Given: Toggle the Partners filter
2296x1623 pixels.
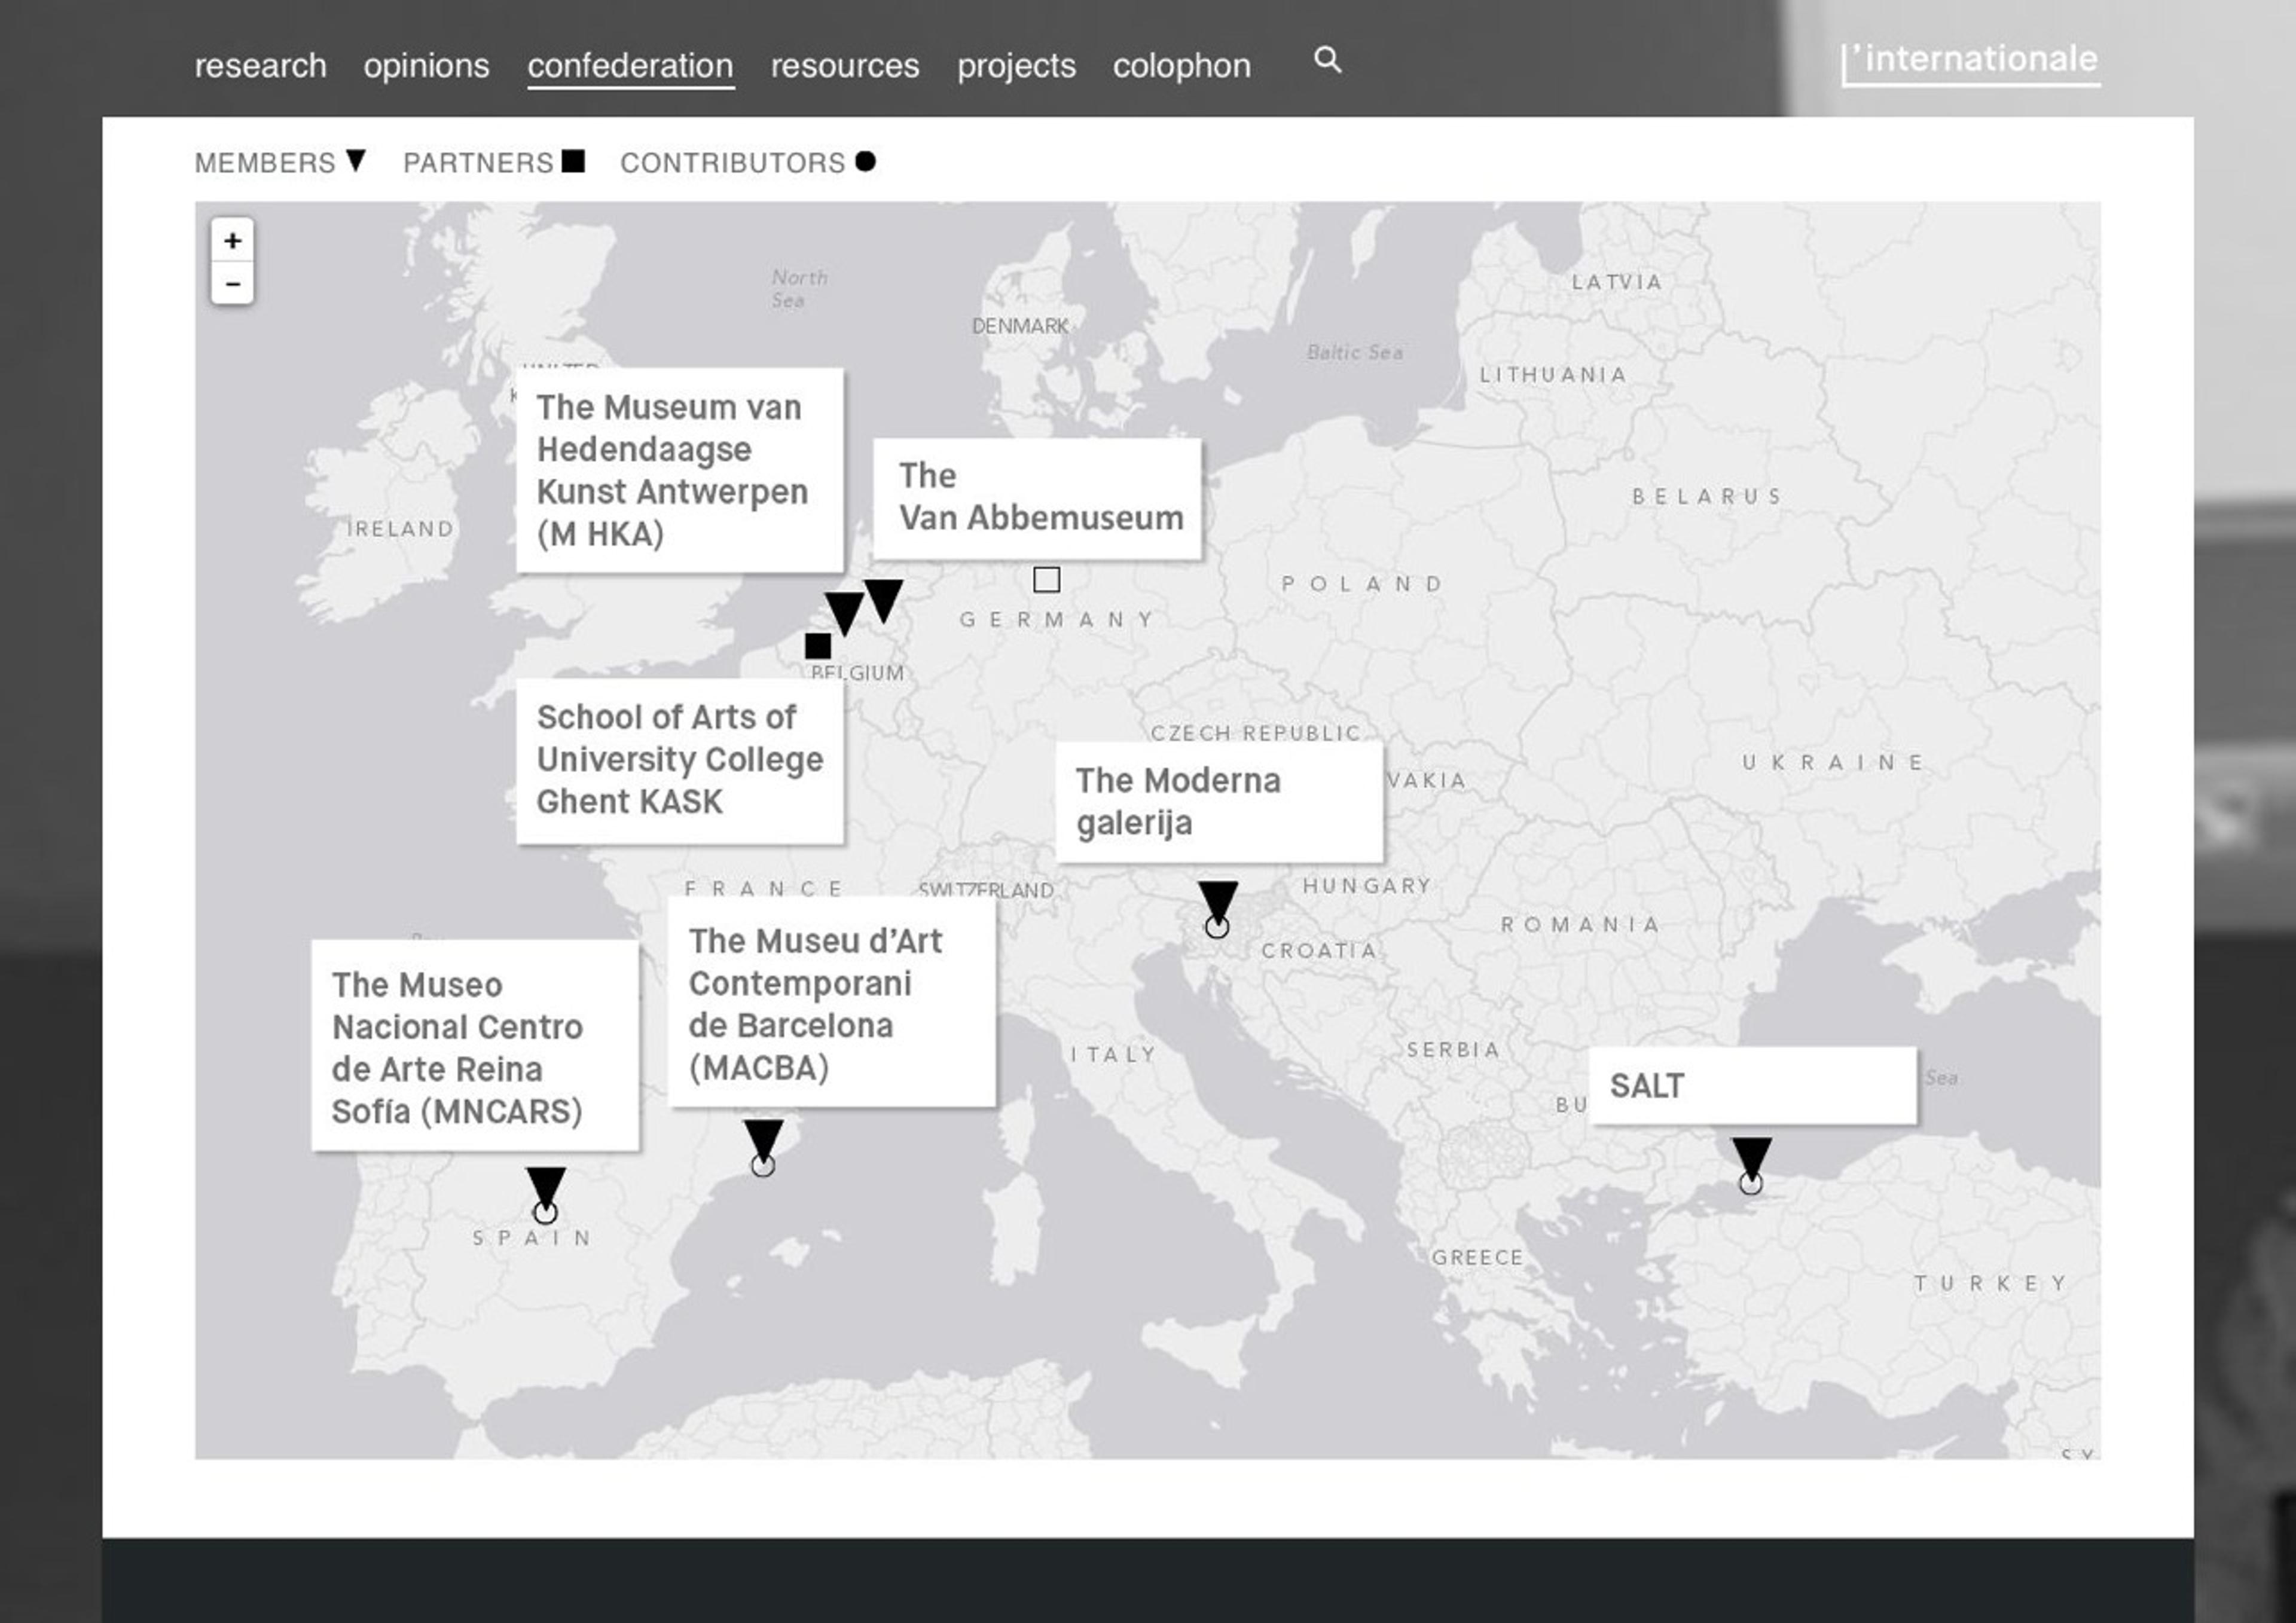Looking at the screenshot, I should click(493, 162).
